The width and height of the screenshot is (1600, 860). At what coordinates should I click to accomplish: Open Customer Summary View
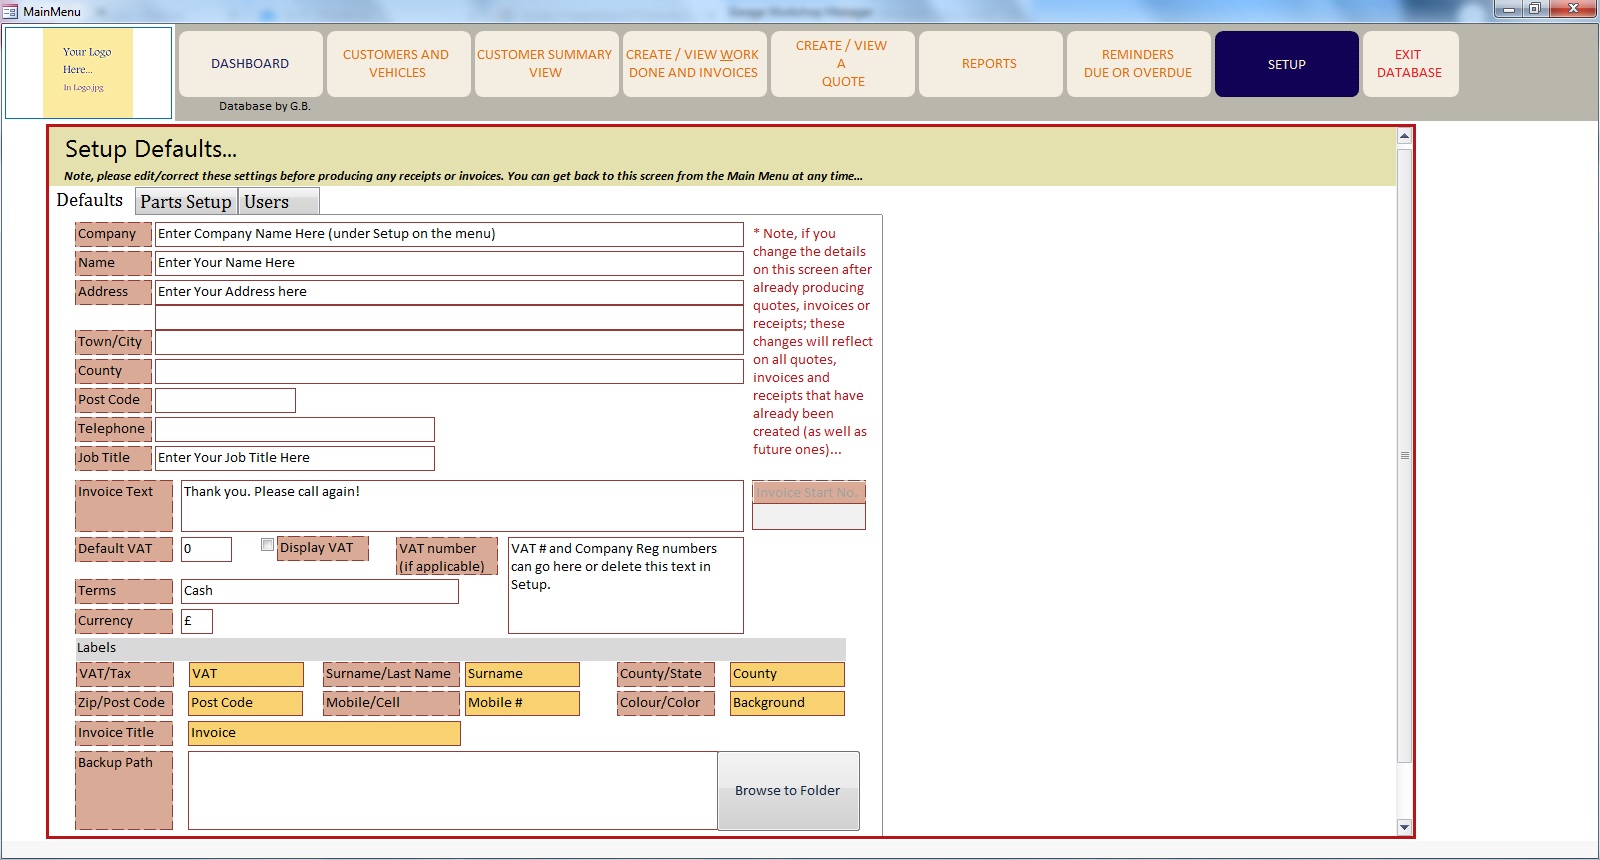click(545, 64)
